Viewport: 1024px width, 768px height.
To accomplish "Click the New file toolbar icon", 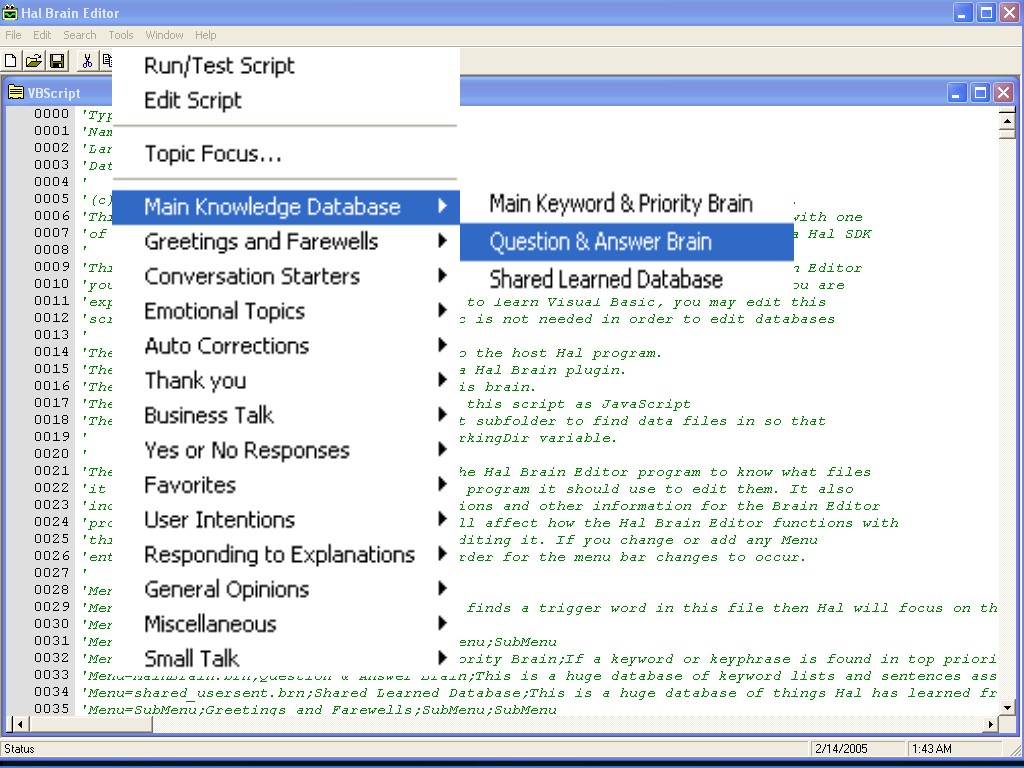I will (10, 61).
